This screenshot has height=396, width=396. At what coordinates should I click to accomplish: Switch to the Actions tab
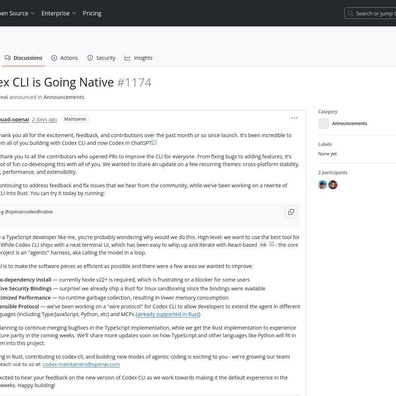coord(64,58)
